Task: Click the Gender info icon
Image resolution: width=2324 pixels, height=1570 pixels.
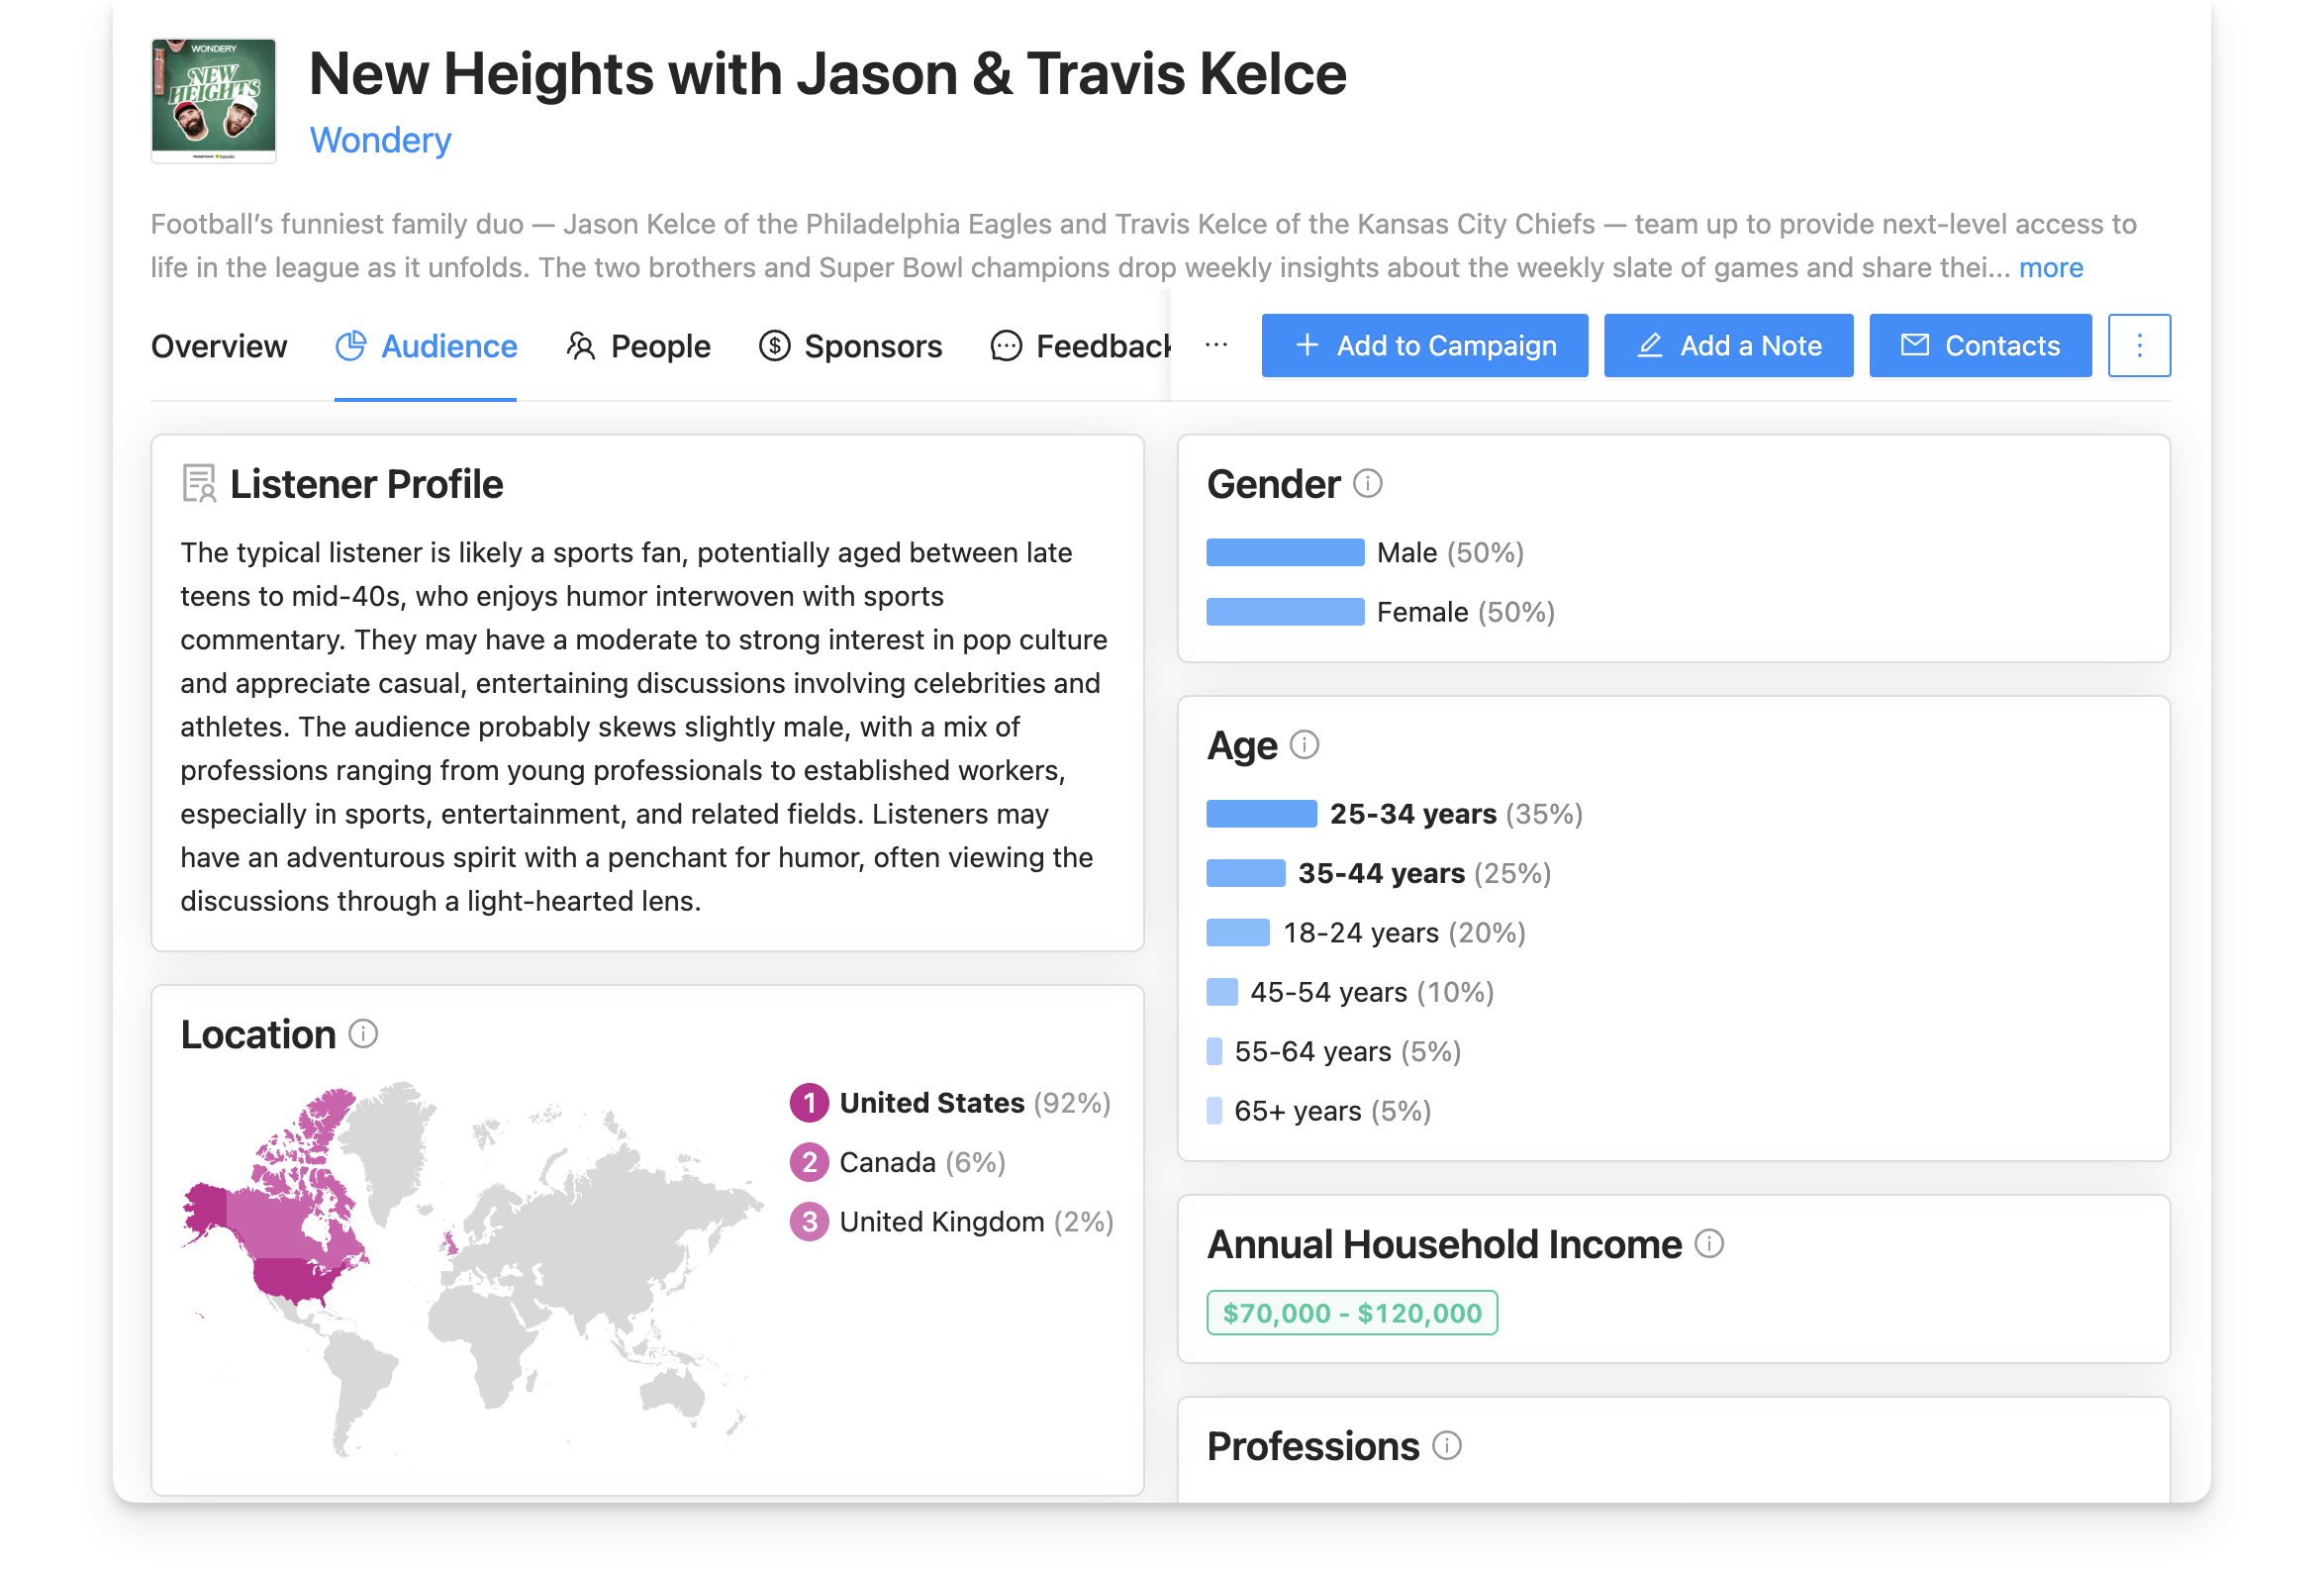Action: point(1367,484)
